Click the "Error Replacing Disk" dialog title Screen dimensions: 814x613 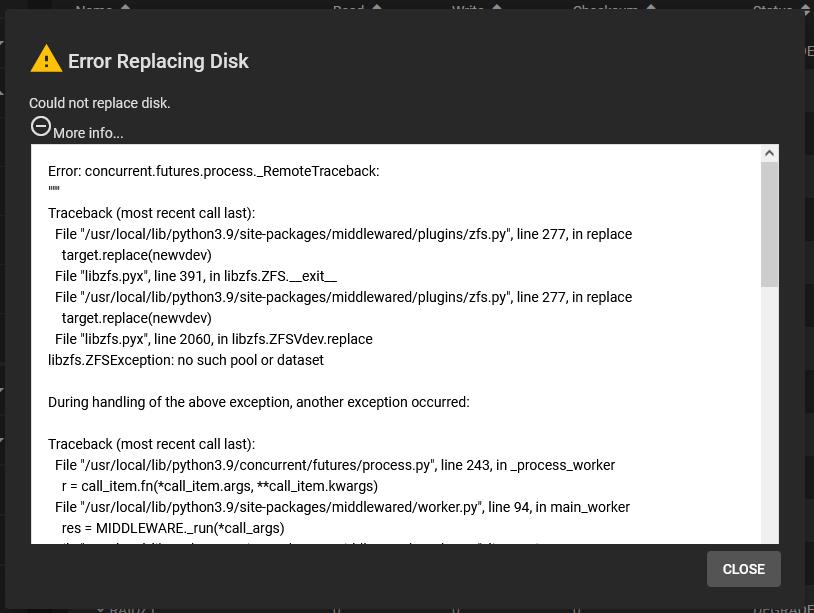point(158,61)
